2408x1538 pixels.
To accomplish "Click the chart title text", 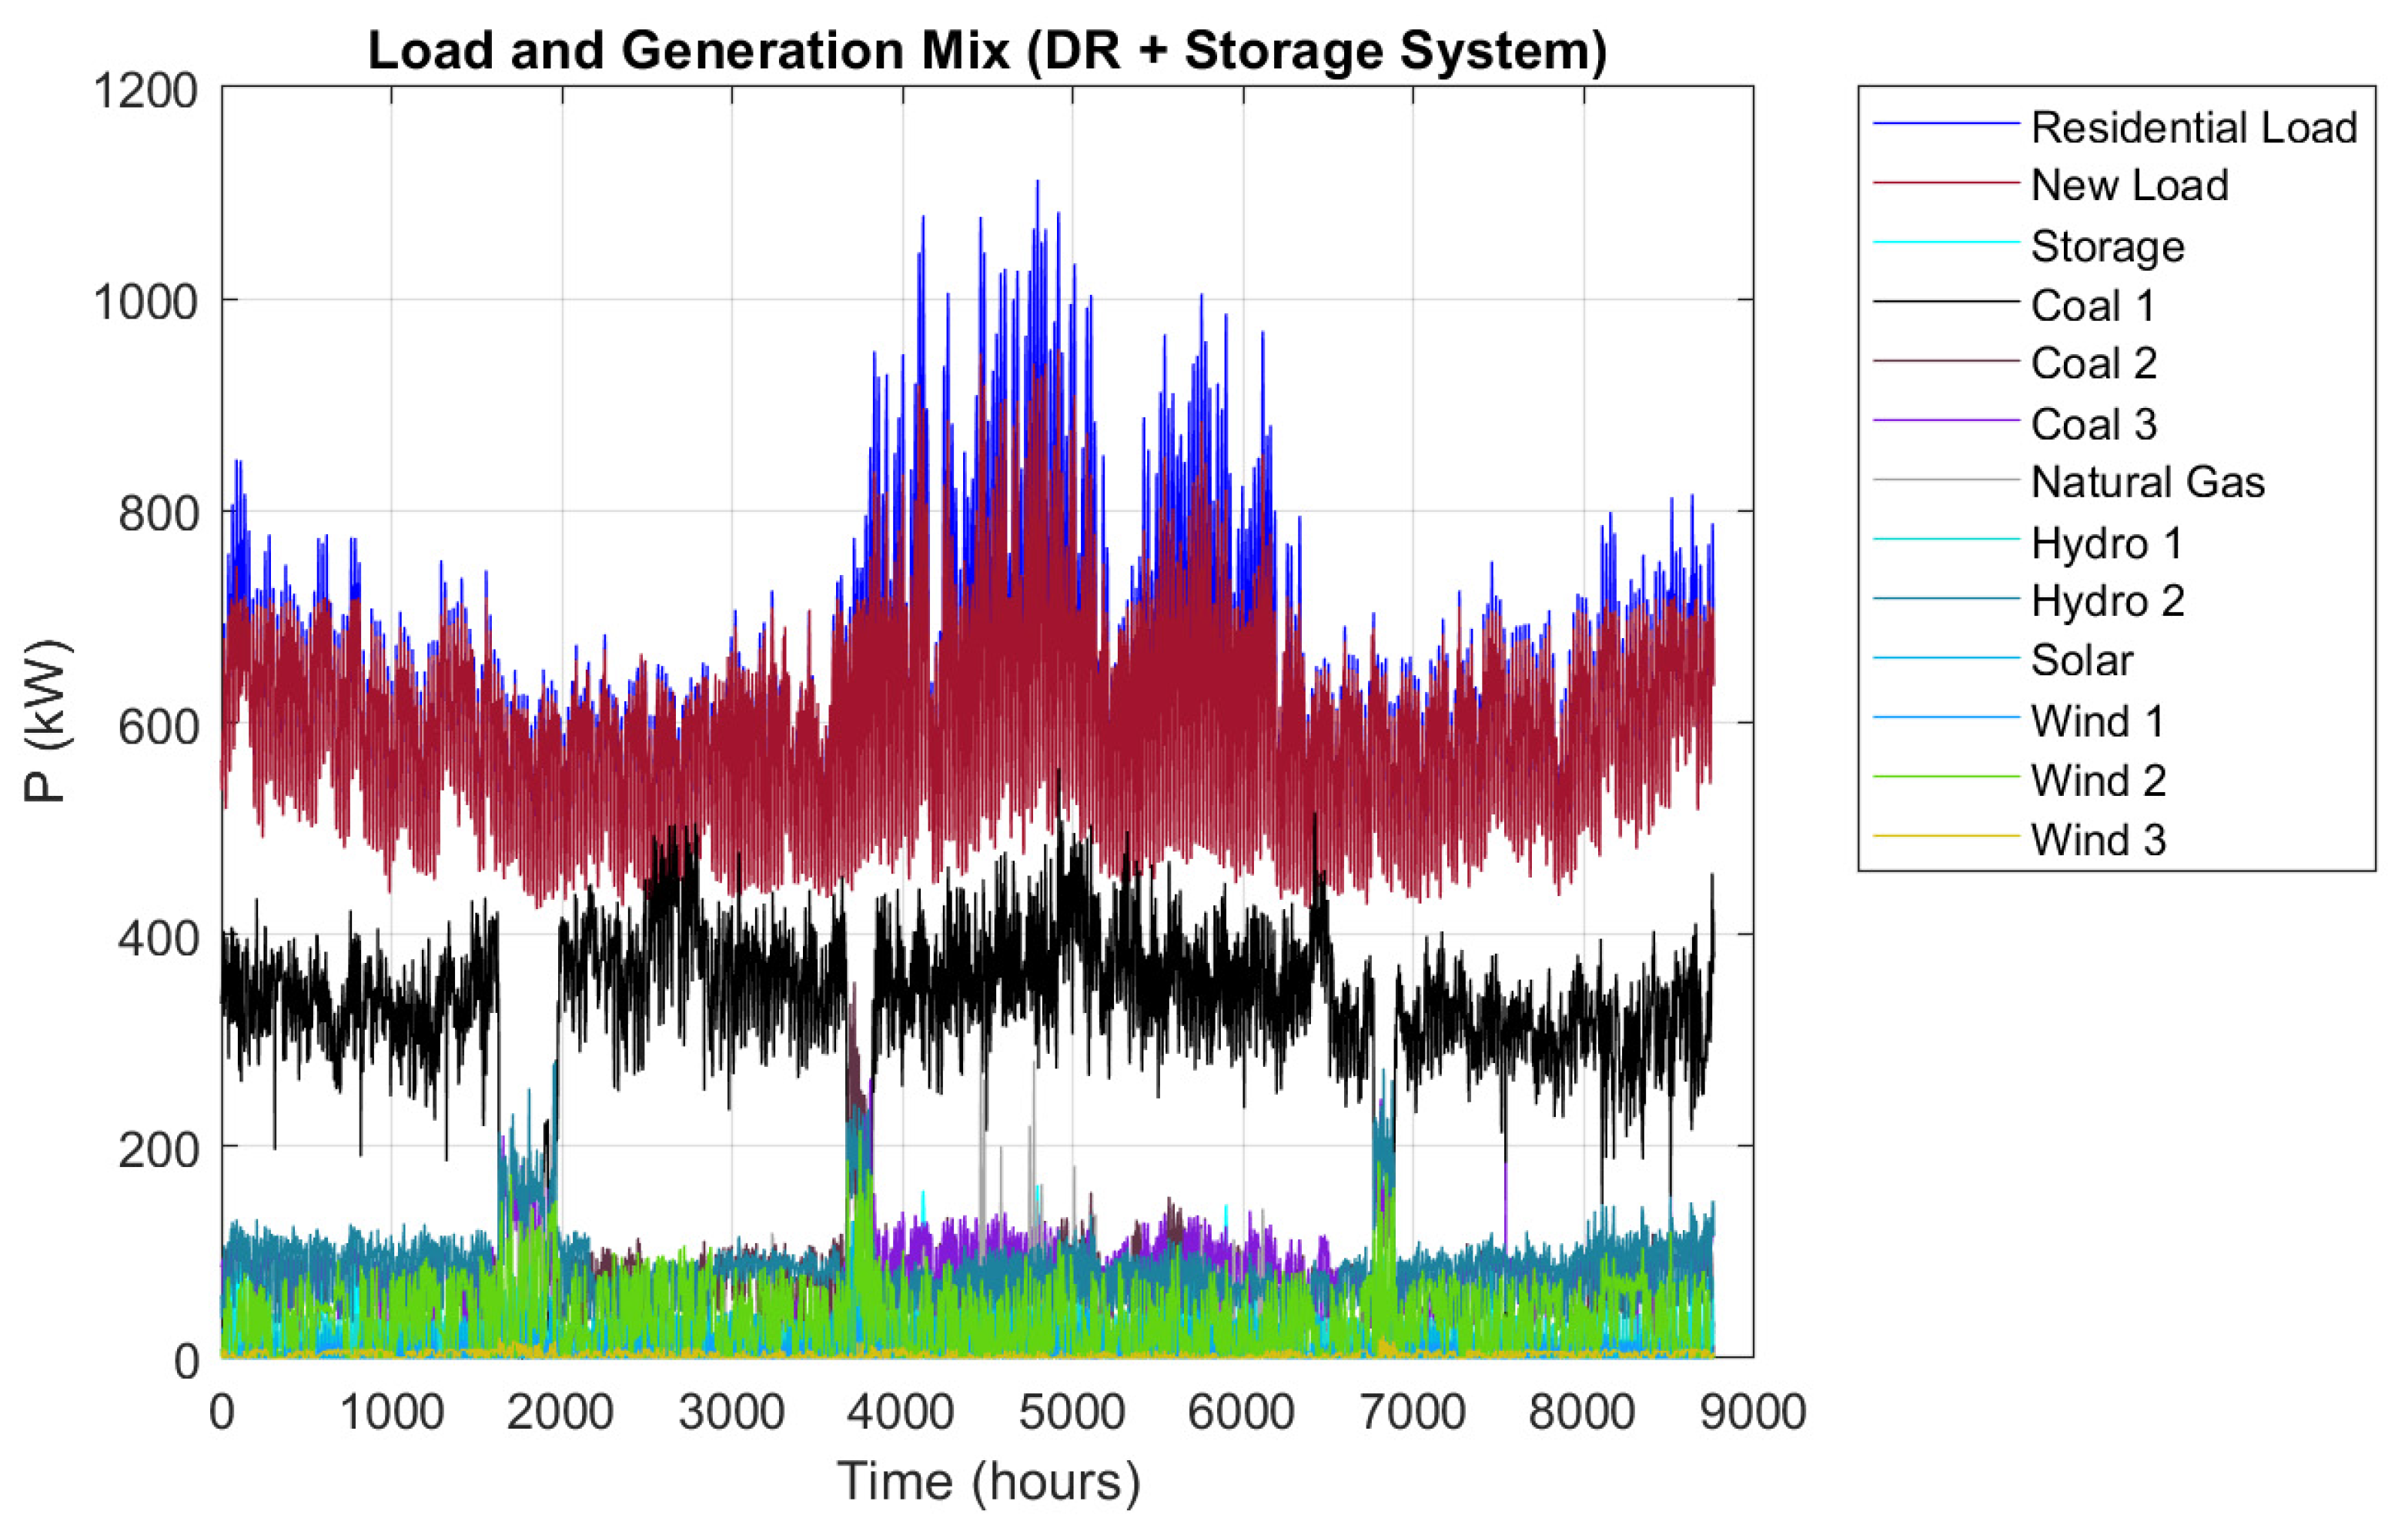I will pyautogui.click(x=987, y=50).
